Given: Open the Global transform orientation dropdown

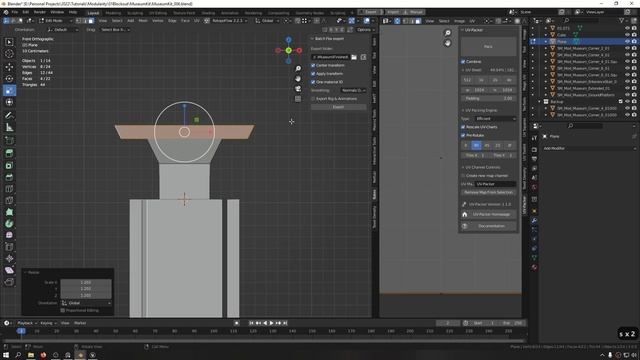Looking at the screenshot, I should click(267, 20).
